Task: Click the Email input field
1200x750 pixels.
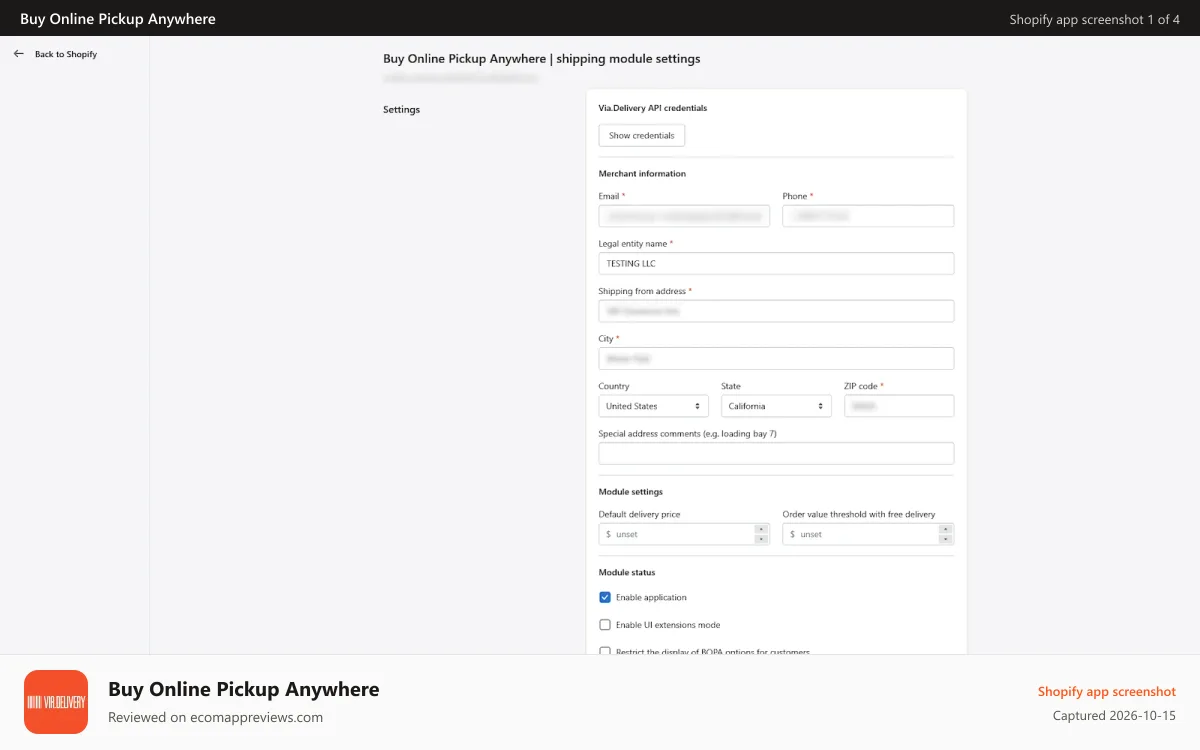Action: pos(684,216)
